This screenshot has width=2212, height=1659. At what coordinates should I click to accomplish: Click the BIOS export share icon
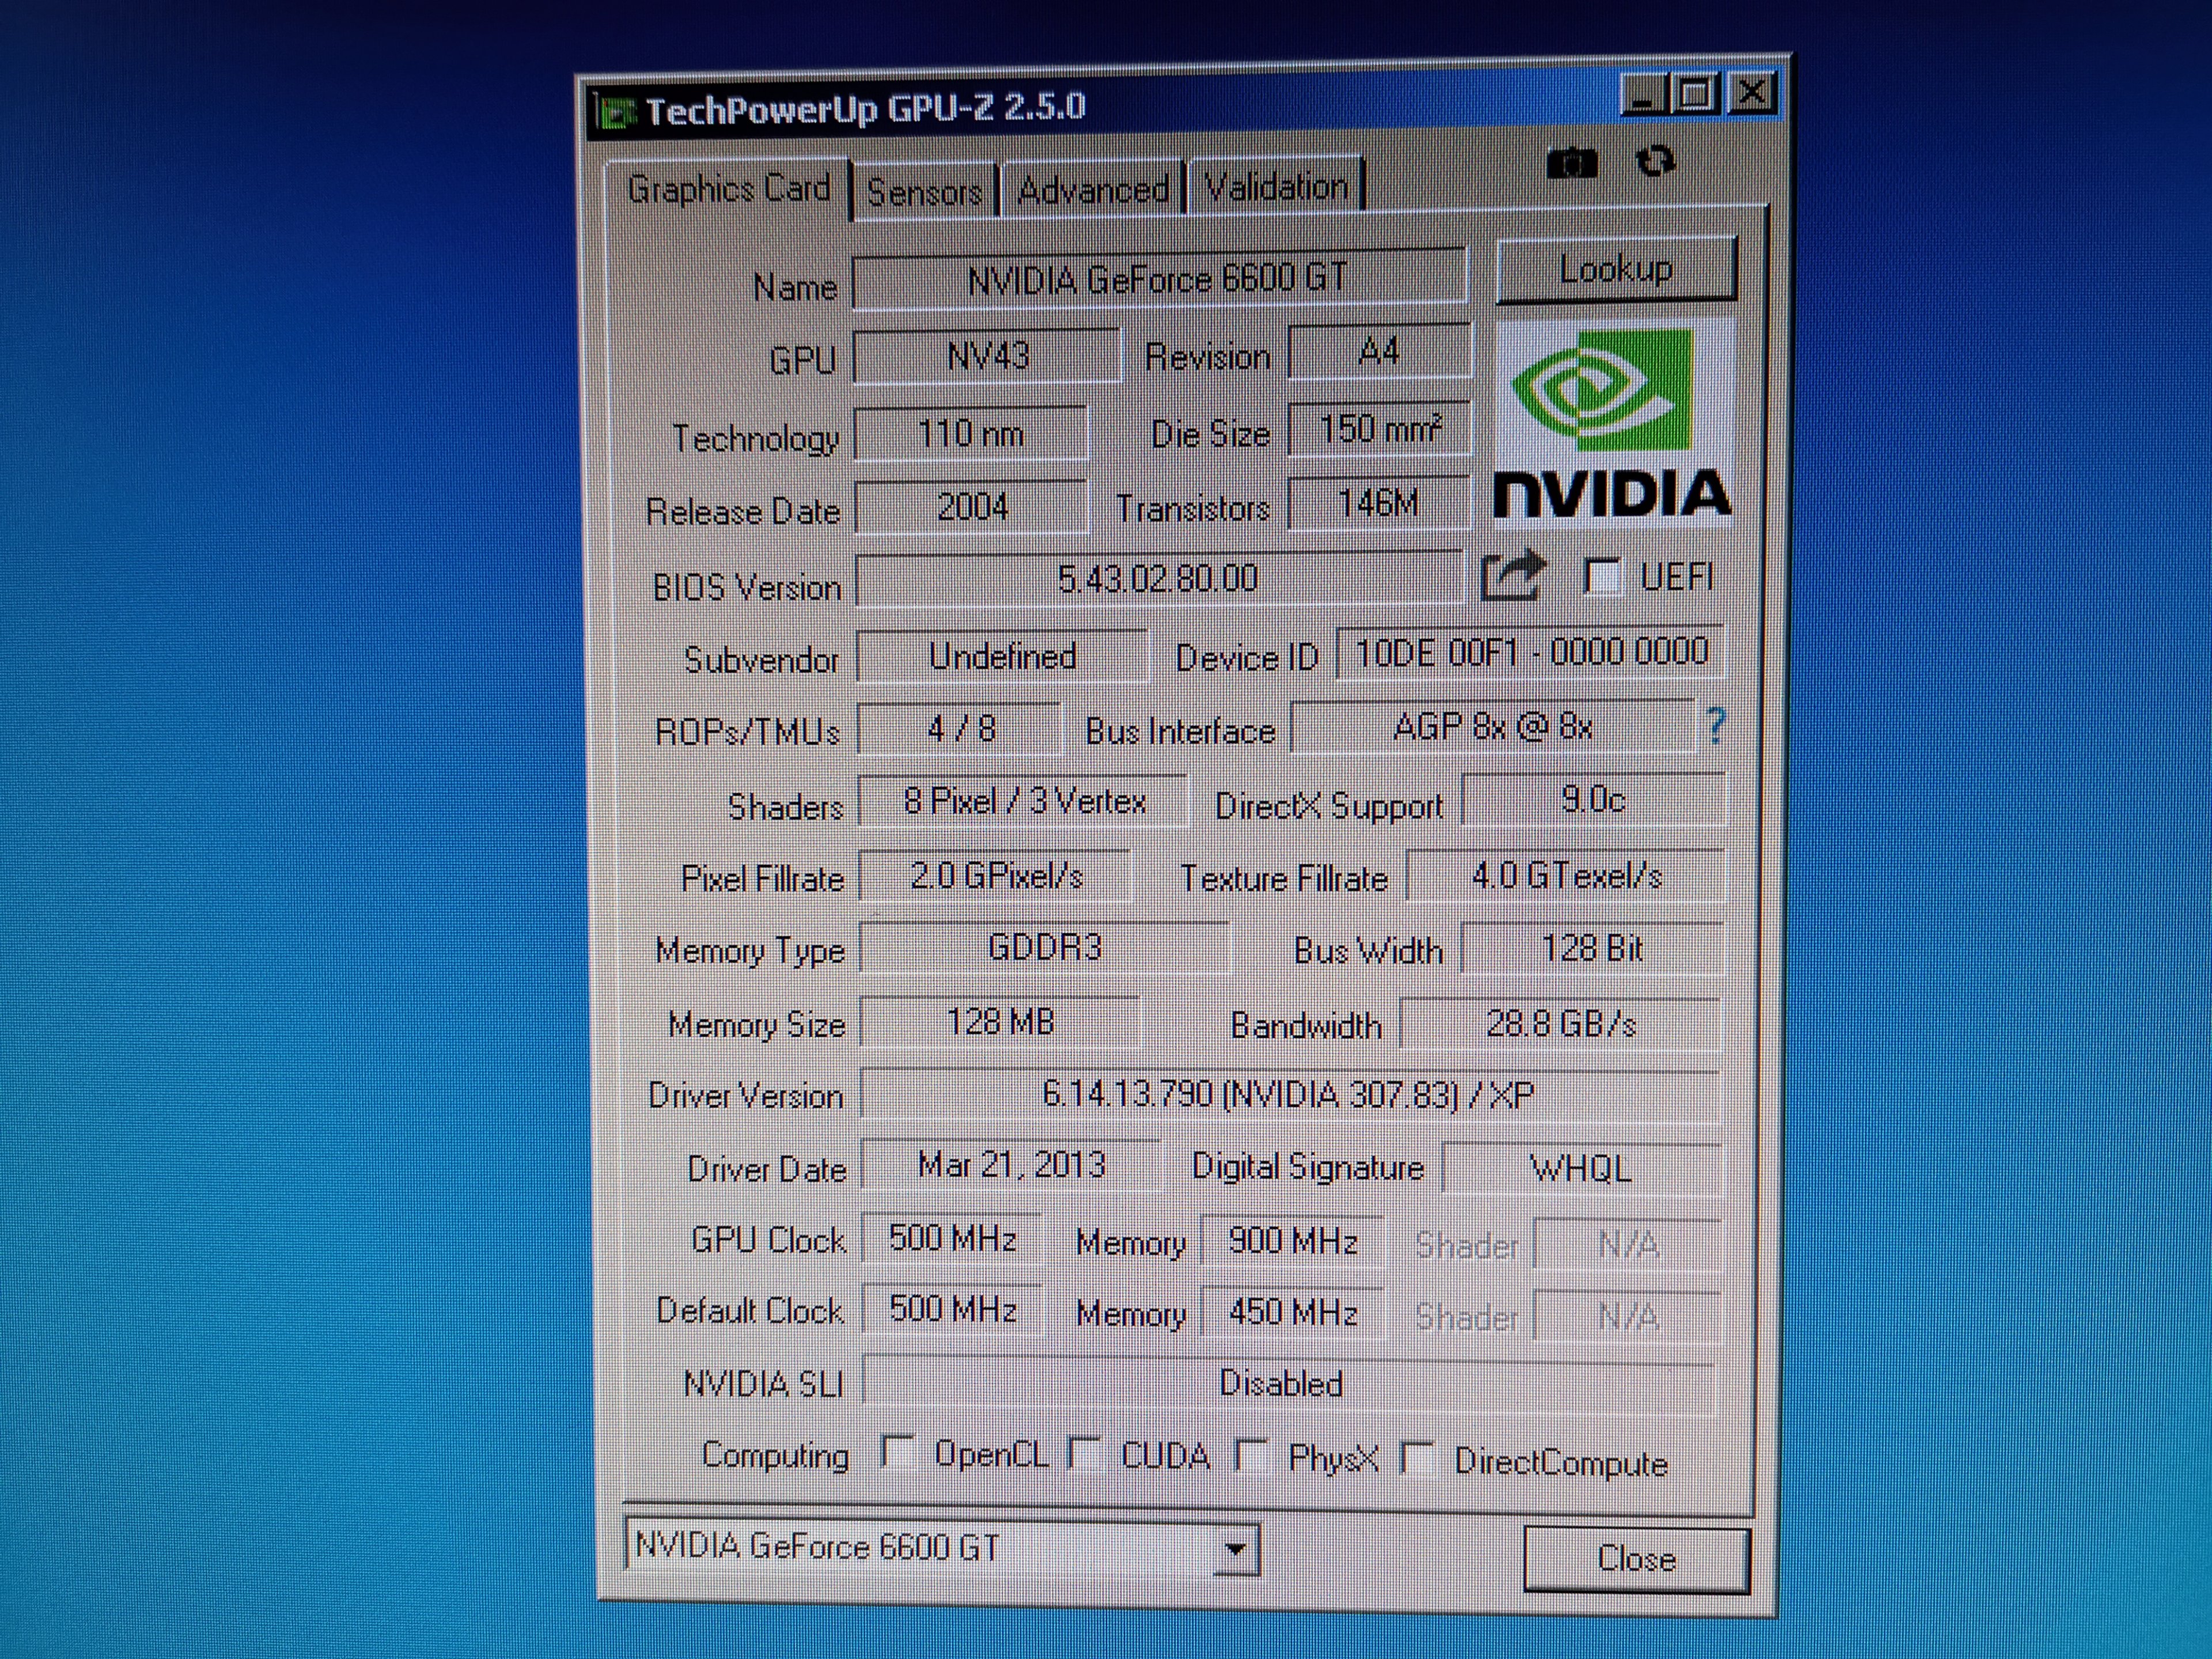1513,576
